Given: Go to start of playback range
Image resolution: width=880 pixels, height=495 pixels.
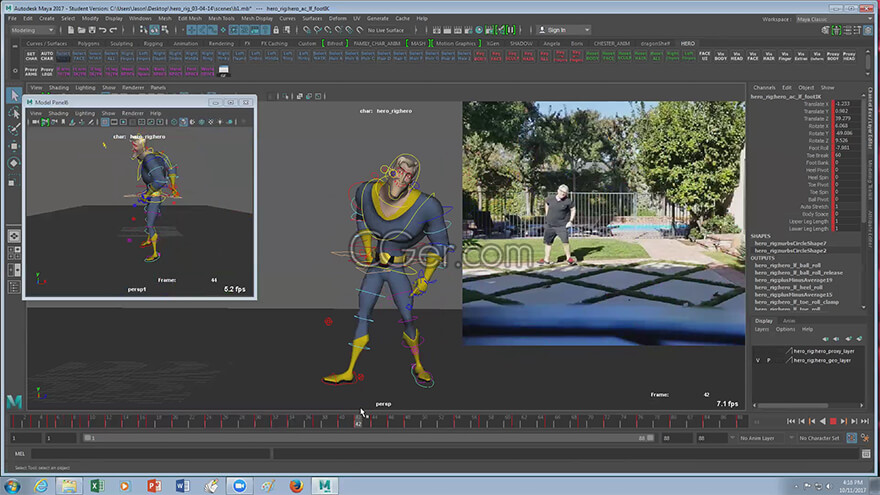Looking at the screenshot, I should [x=791, y=421].
